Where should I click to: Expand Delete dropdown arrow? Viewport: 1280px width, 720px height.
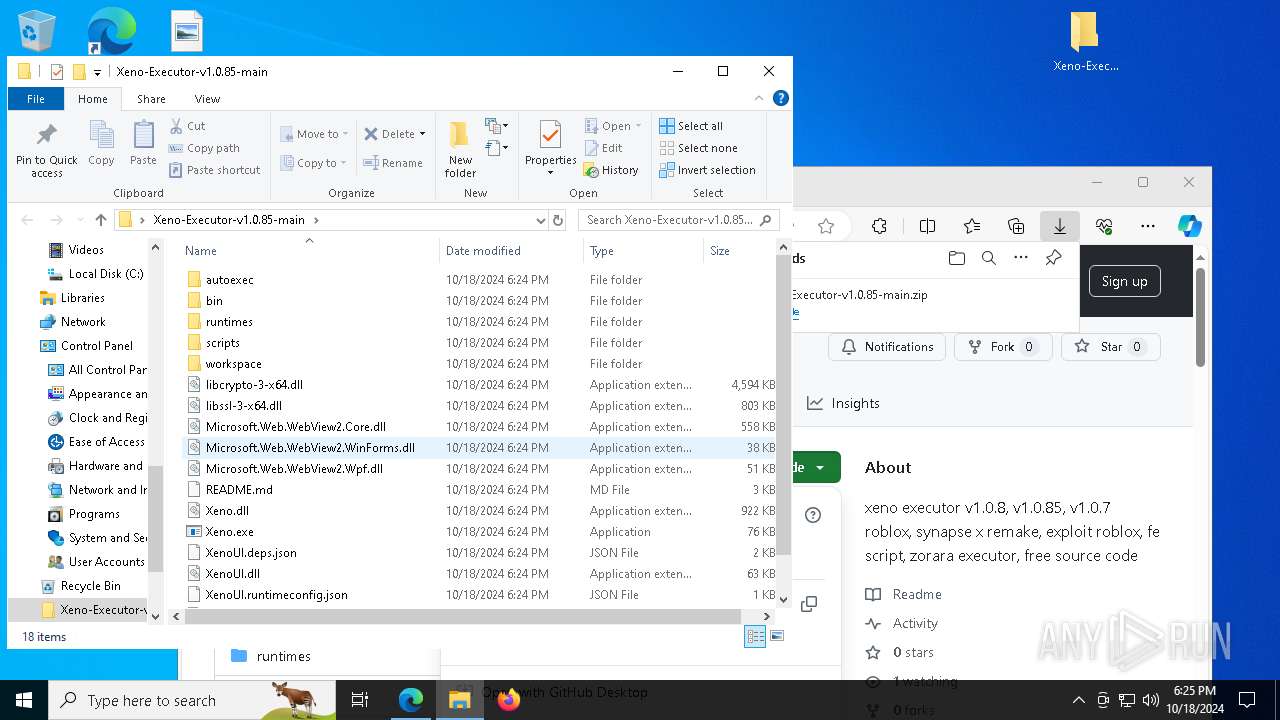pos(422,134)
